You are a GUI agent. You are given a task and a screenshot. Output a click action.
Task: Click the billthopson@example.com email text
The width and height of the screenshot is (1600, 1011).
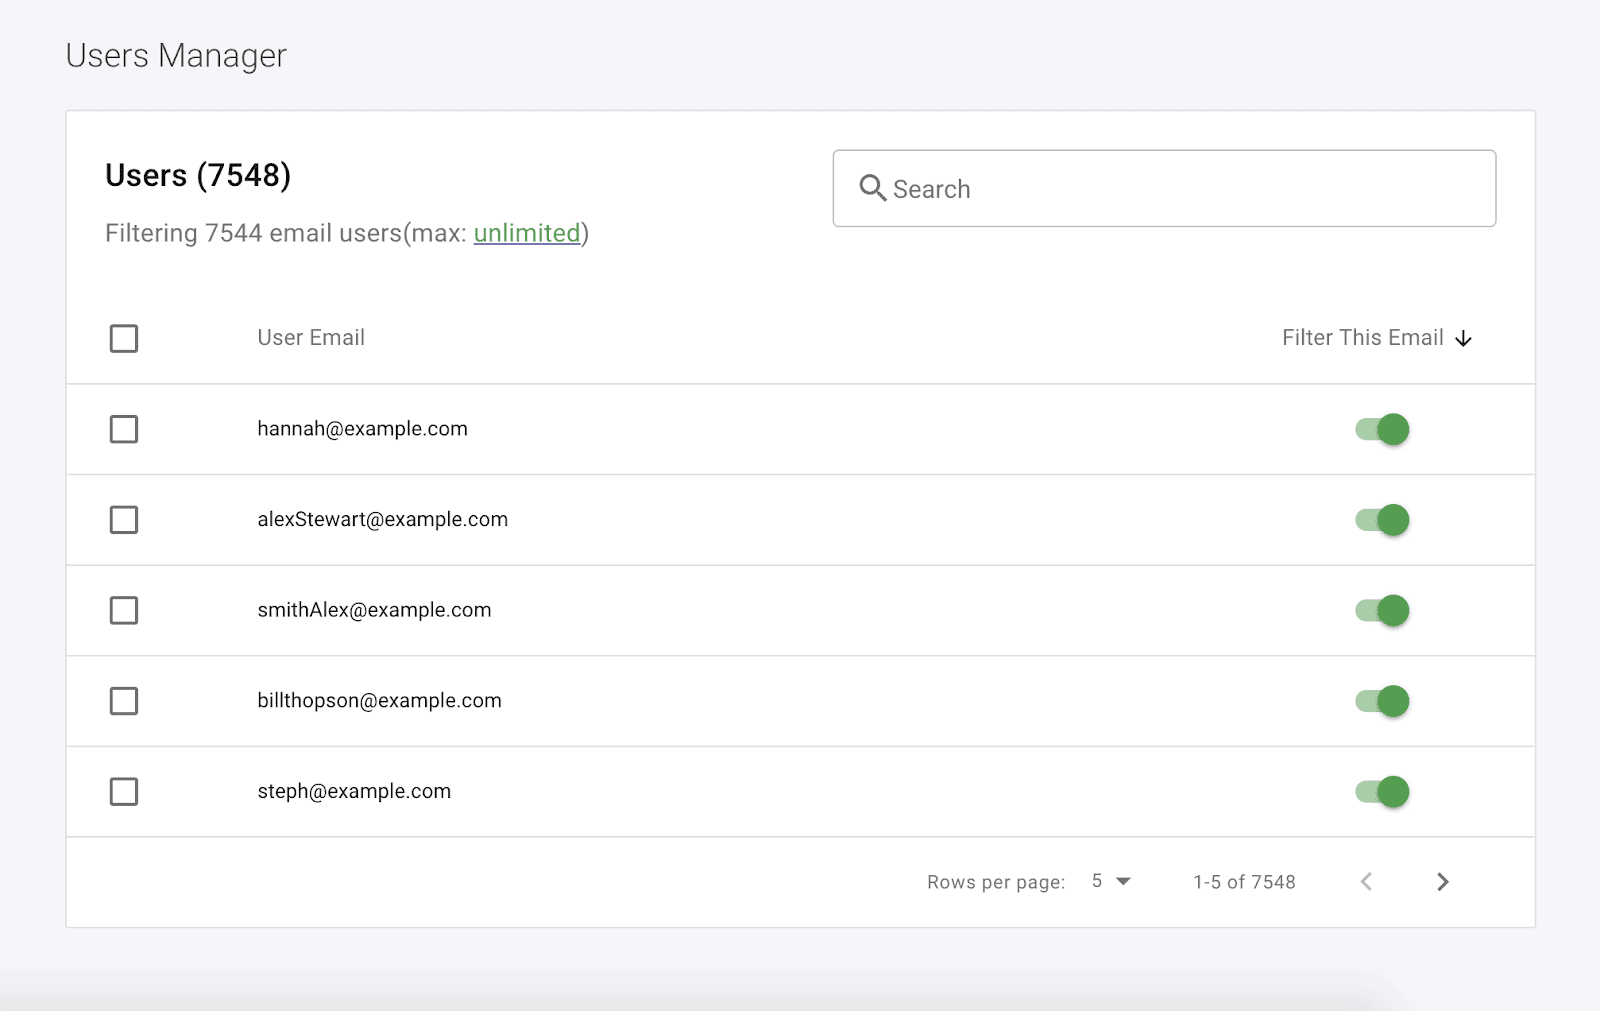pyautogui.click(x=379, y=701)
